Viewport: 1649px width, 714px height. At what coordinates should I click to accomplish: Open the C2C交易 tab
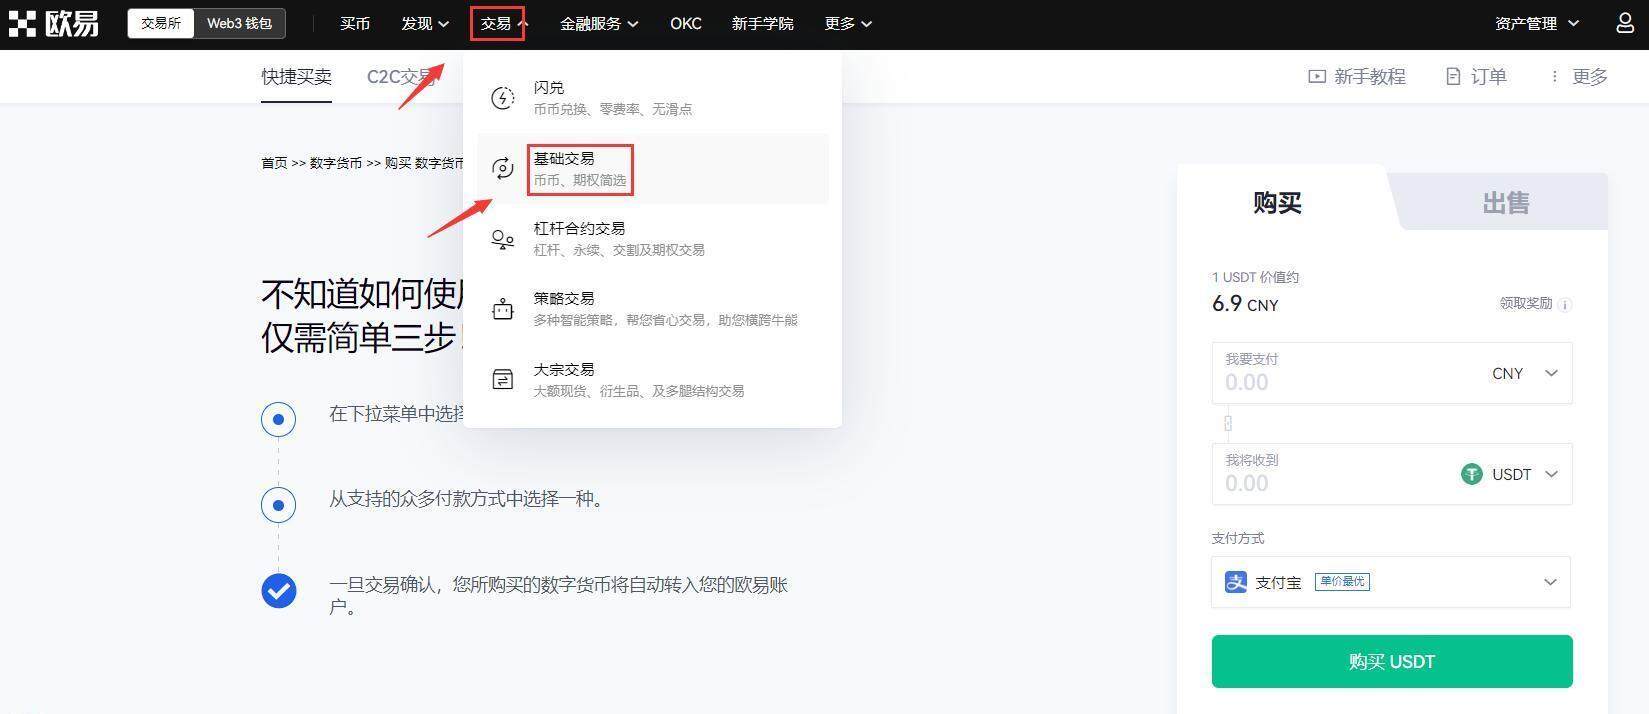(x=402, y=77)
